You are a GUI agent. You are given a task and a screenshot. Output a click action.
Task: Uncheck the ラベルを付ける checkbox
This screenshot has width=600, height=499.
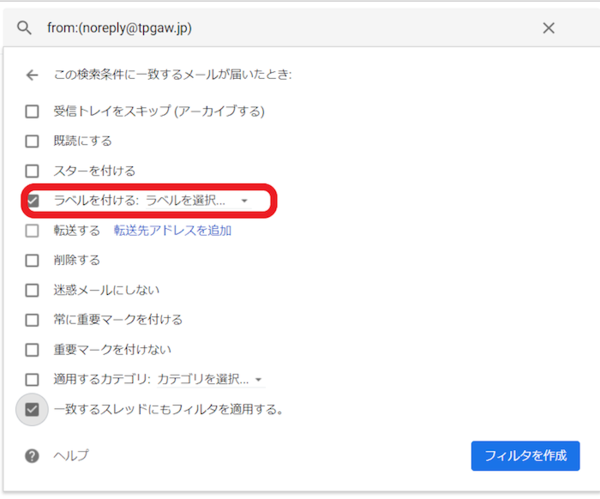click(33, 201)
